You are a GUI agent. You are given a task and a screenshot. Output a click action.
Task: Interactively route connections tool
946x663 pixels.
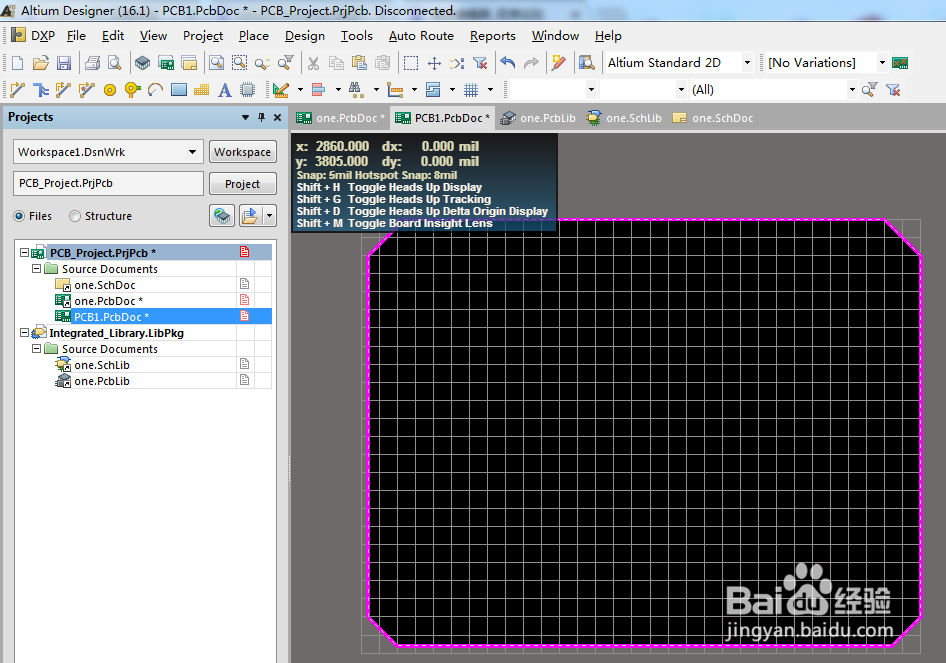(x=17, y=90)
